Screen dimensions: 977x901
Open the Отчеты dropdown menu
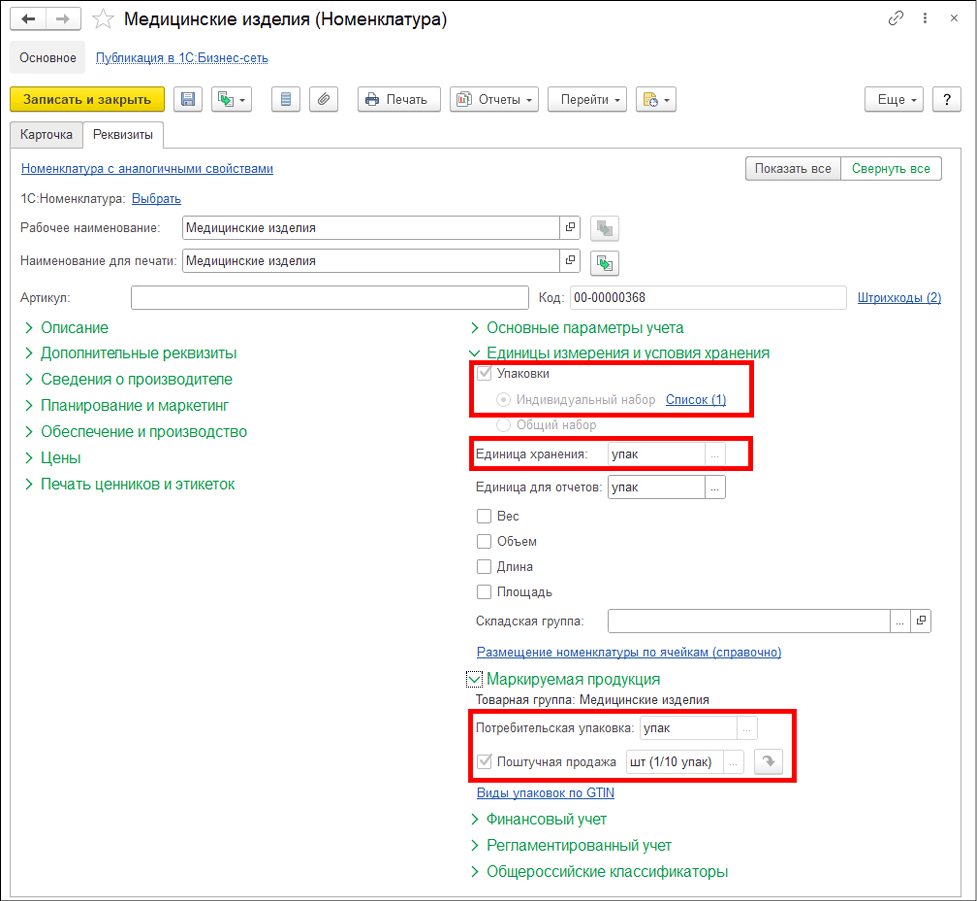pyautogui.click(x=494, y=99)
